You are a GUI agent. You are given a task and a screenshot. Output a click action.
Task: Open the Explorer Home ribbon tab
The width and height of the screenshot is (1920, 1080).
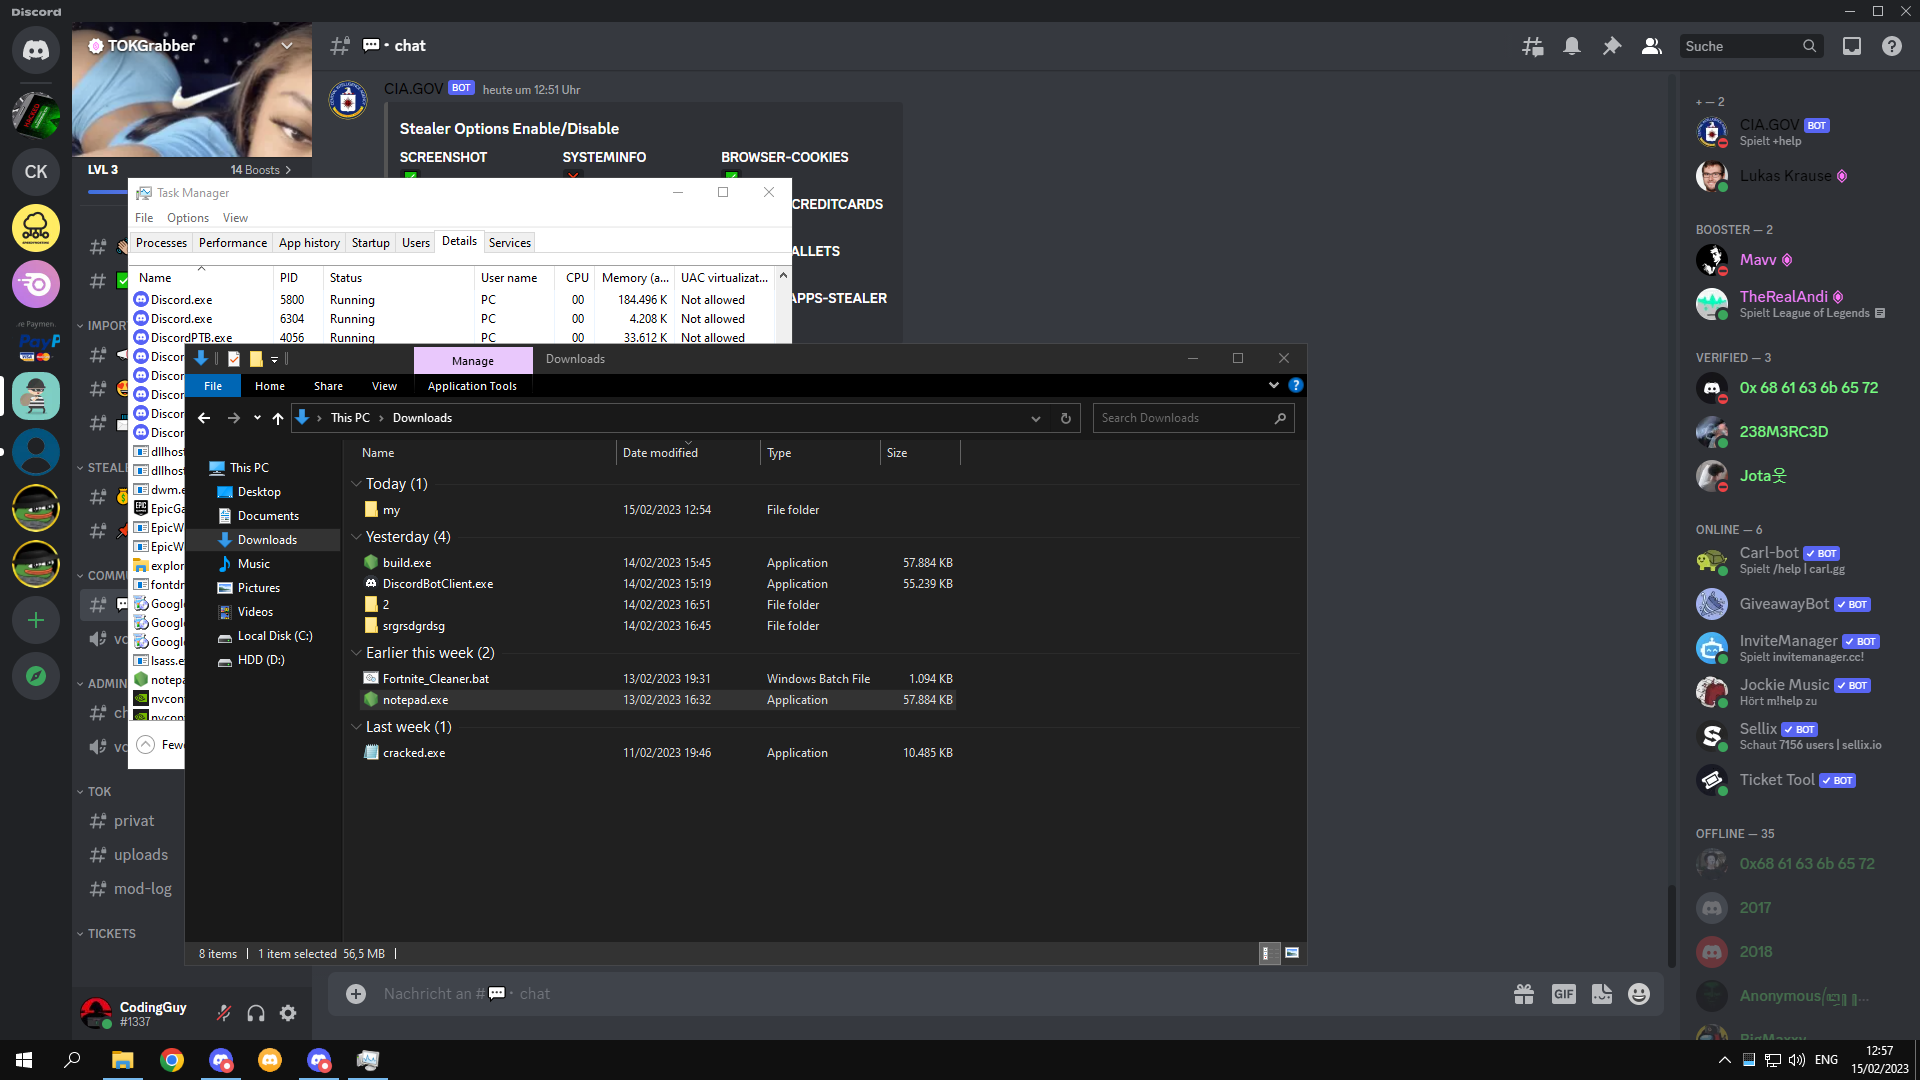click(270, 386)
